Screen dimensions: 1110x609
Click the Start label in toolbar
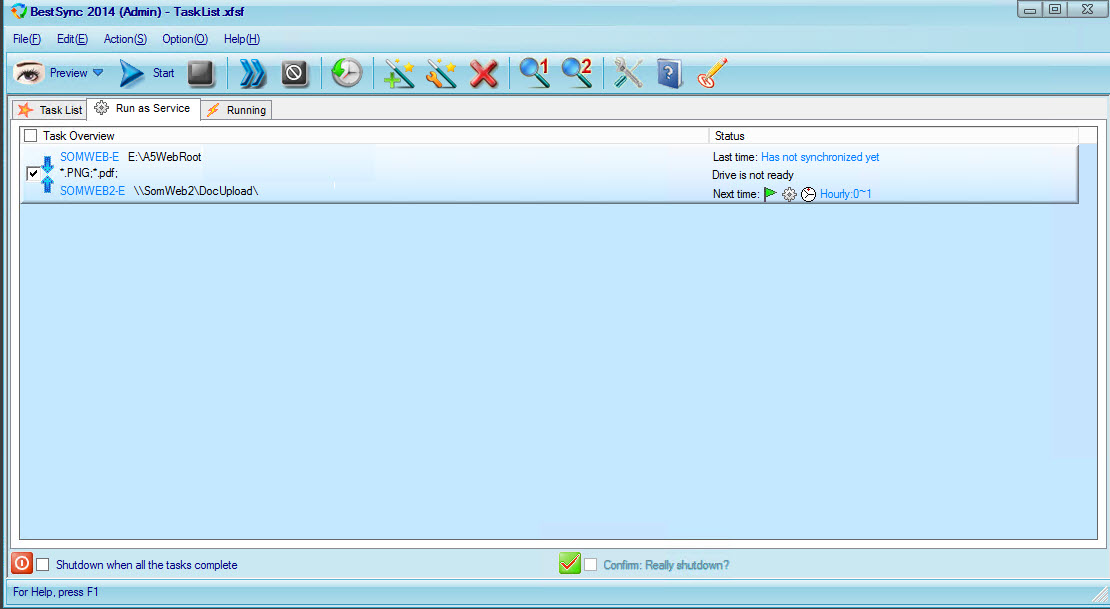coord(164,73)
